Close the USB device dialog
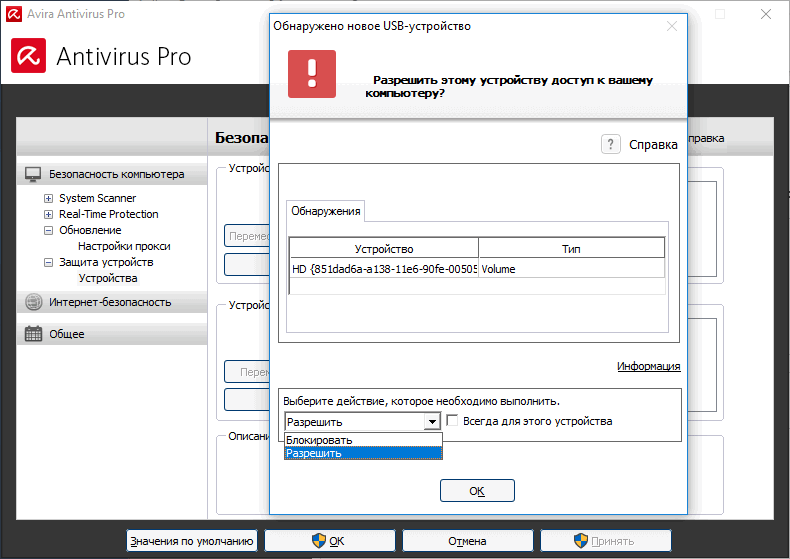 tap(672, 26)
